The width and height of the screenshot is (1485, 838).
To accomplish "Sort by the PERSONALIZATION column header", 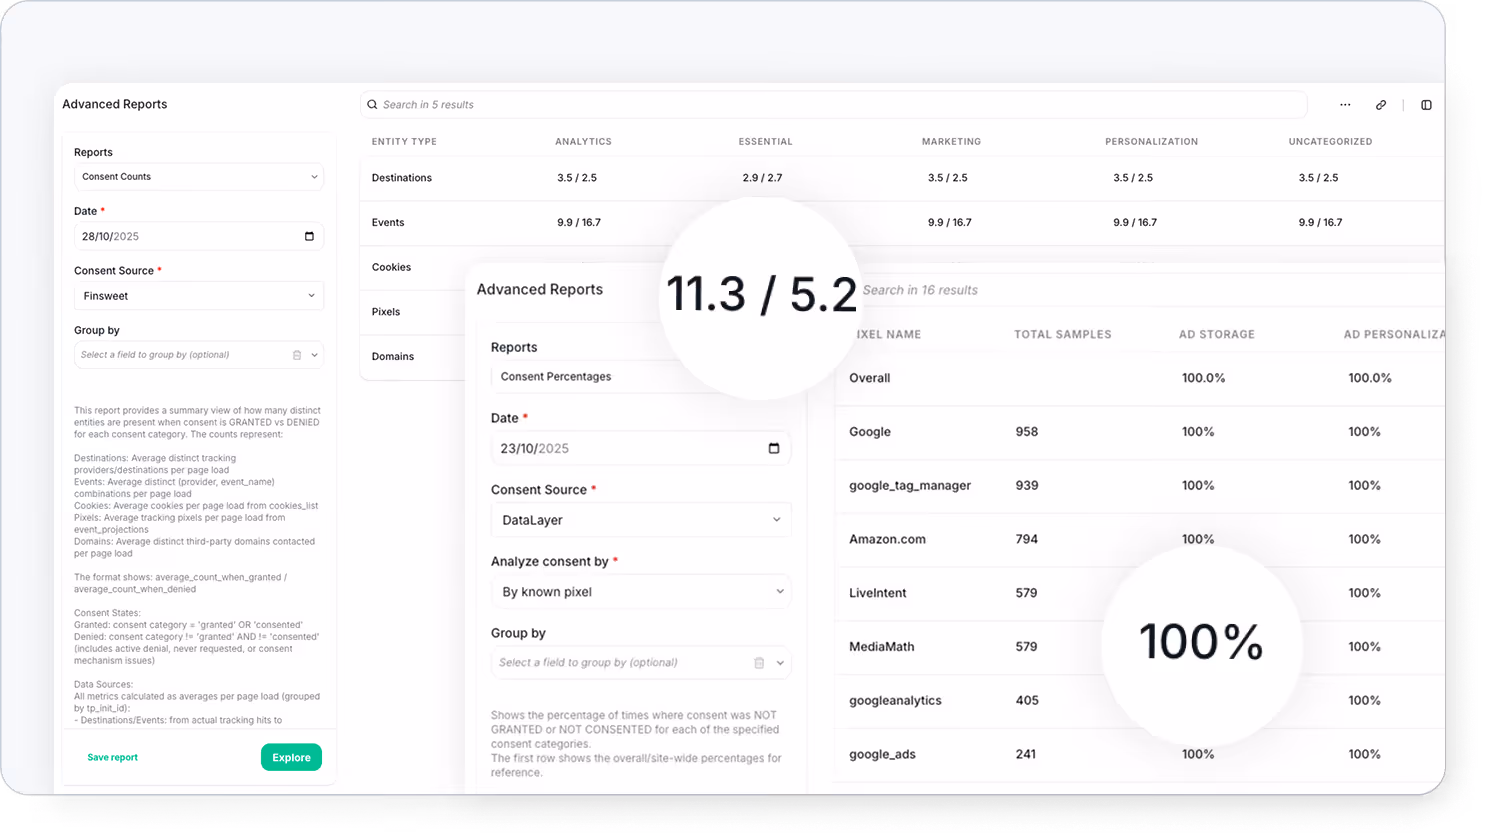I will click(1151, 141).
